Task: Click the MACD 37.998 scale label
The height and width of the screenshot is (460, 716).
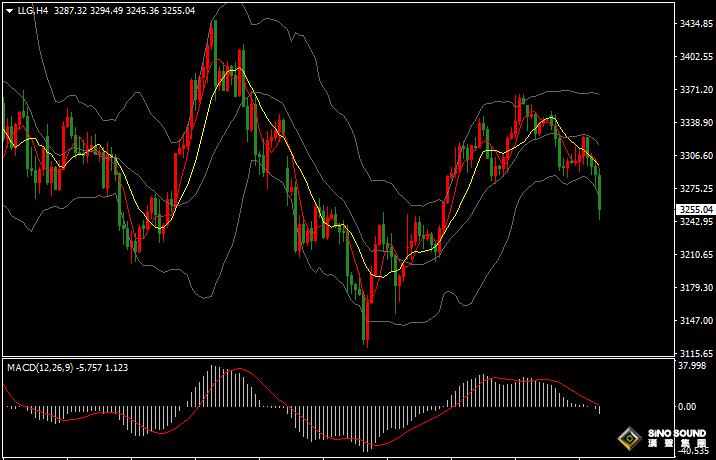Action: 693,366
